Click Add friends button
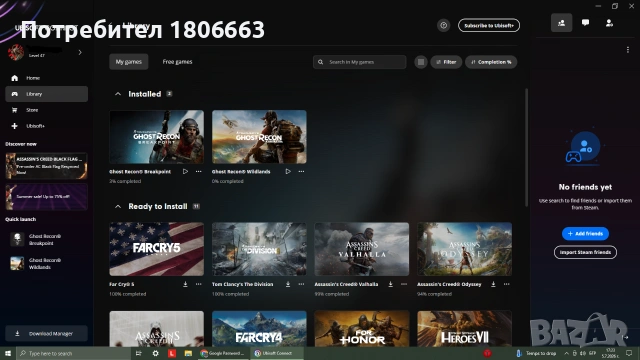 pos(585,233)
